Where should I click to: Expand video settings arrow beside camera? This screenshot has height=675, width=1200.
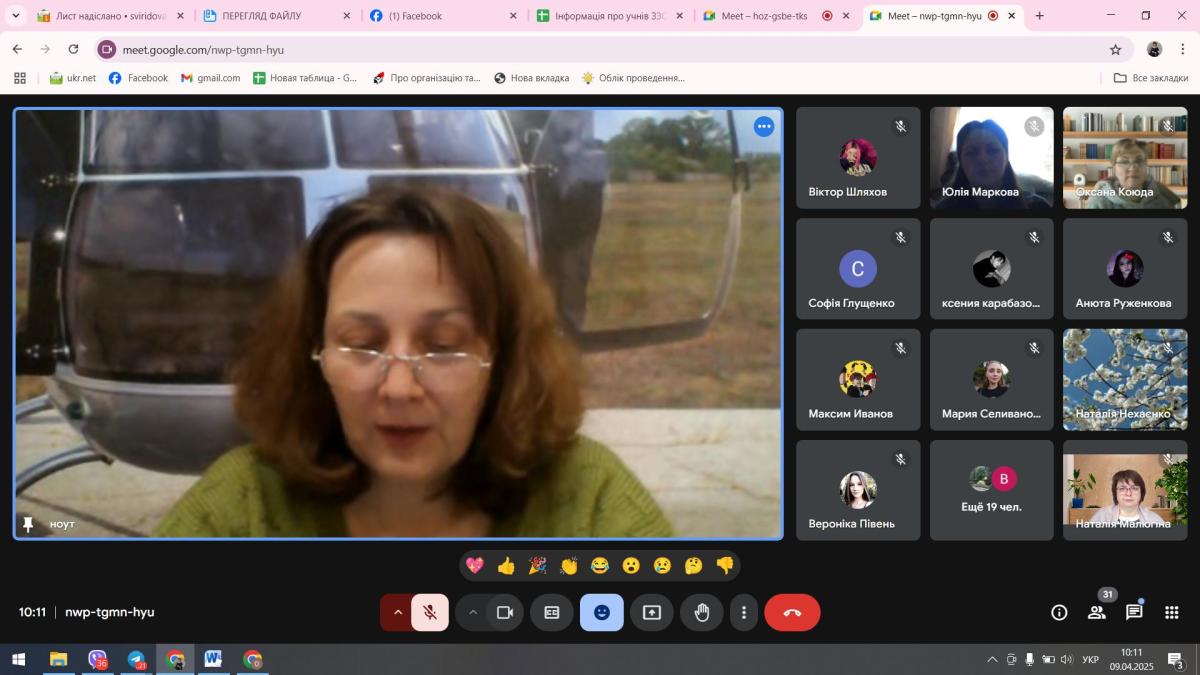(x=473, y=613)
